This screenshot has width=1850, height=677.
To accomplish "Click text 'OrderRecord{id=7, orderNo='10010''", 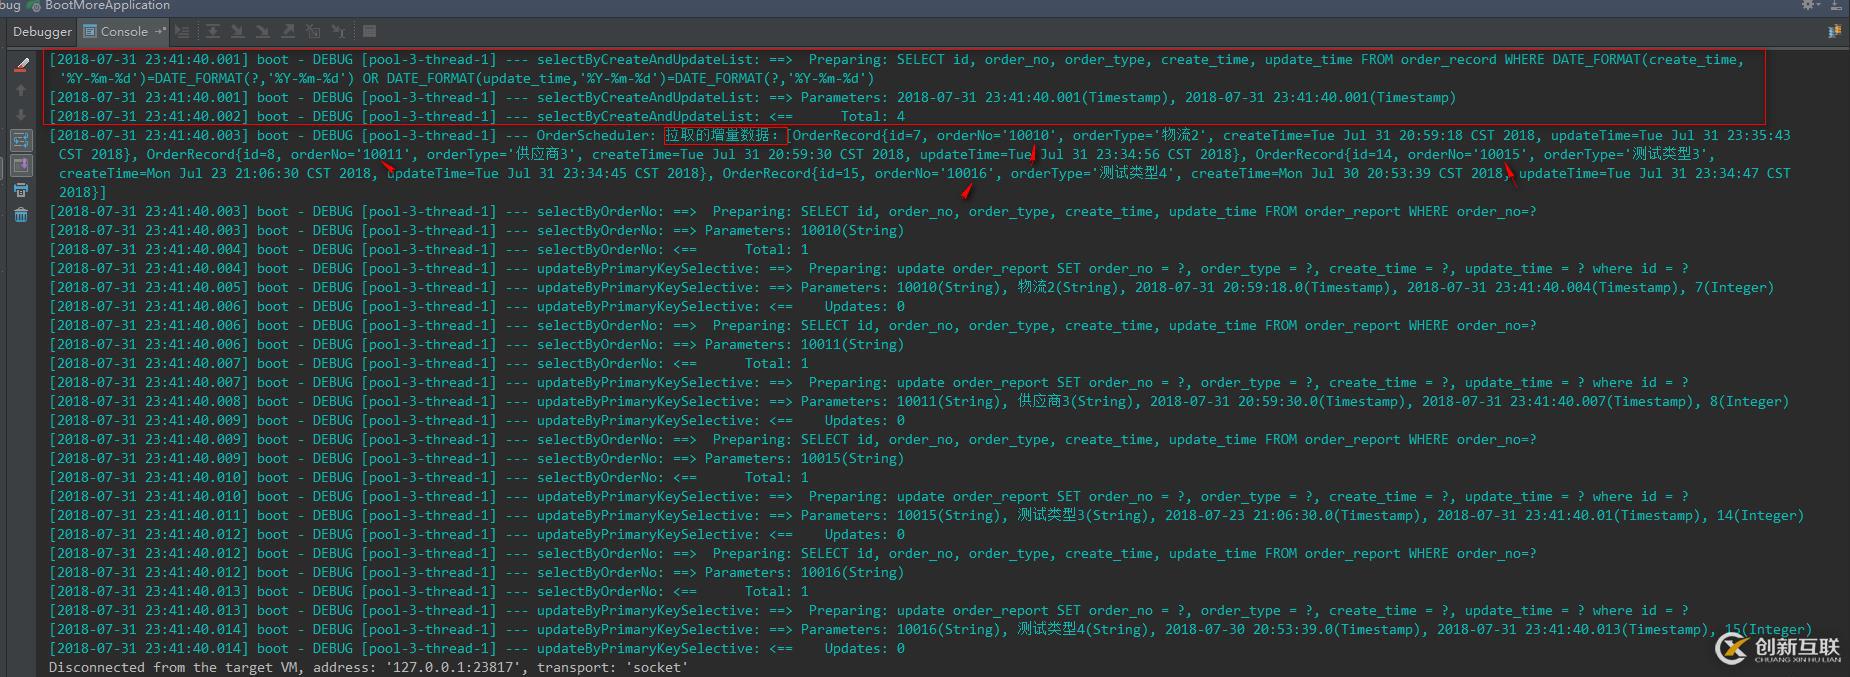I will pyautogui.click(x=924, y=135).
